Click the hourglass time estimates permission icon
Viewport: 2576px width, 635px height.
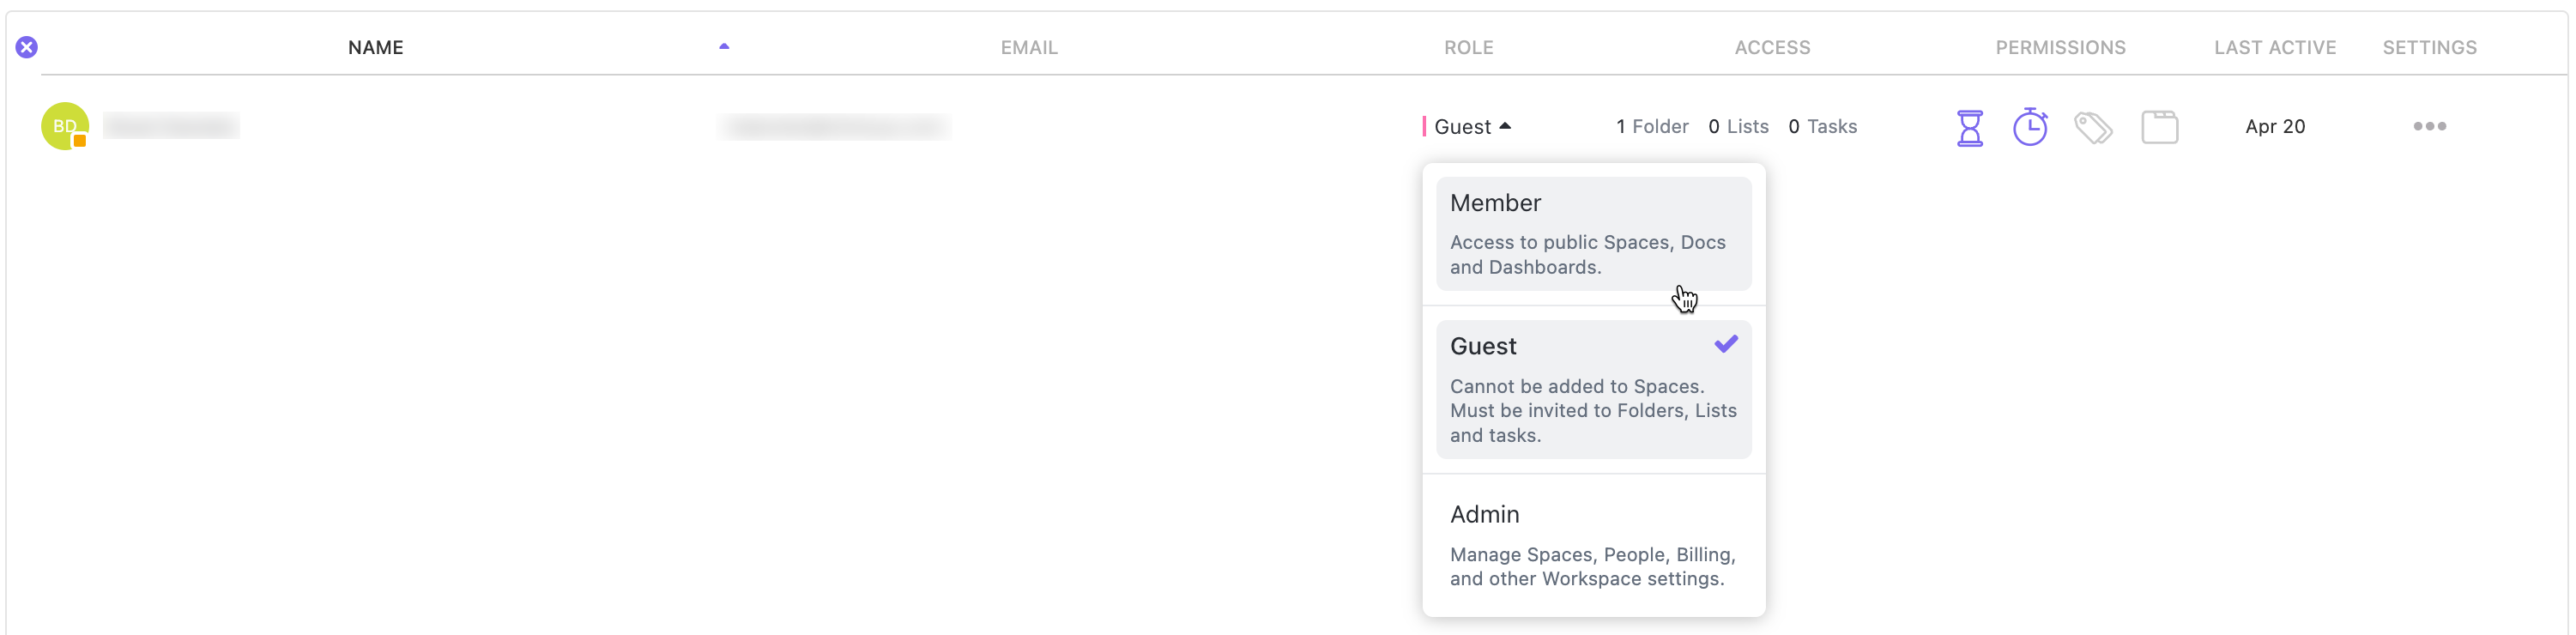pyautogui.click(x=1969, y=127)
